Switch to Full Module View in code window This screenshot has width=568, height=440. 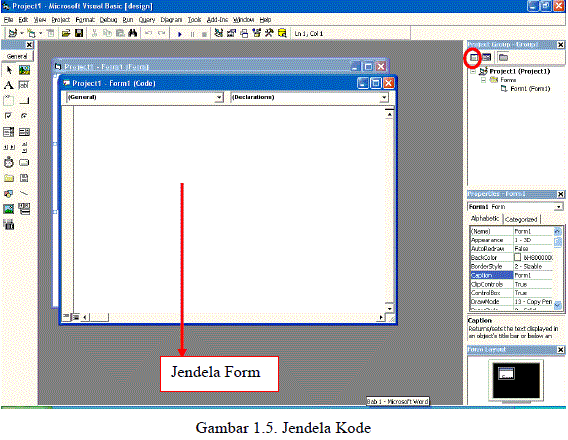pyautogui.click(x=75, y=317)
